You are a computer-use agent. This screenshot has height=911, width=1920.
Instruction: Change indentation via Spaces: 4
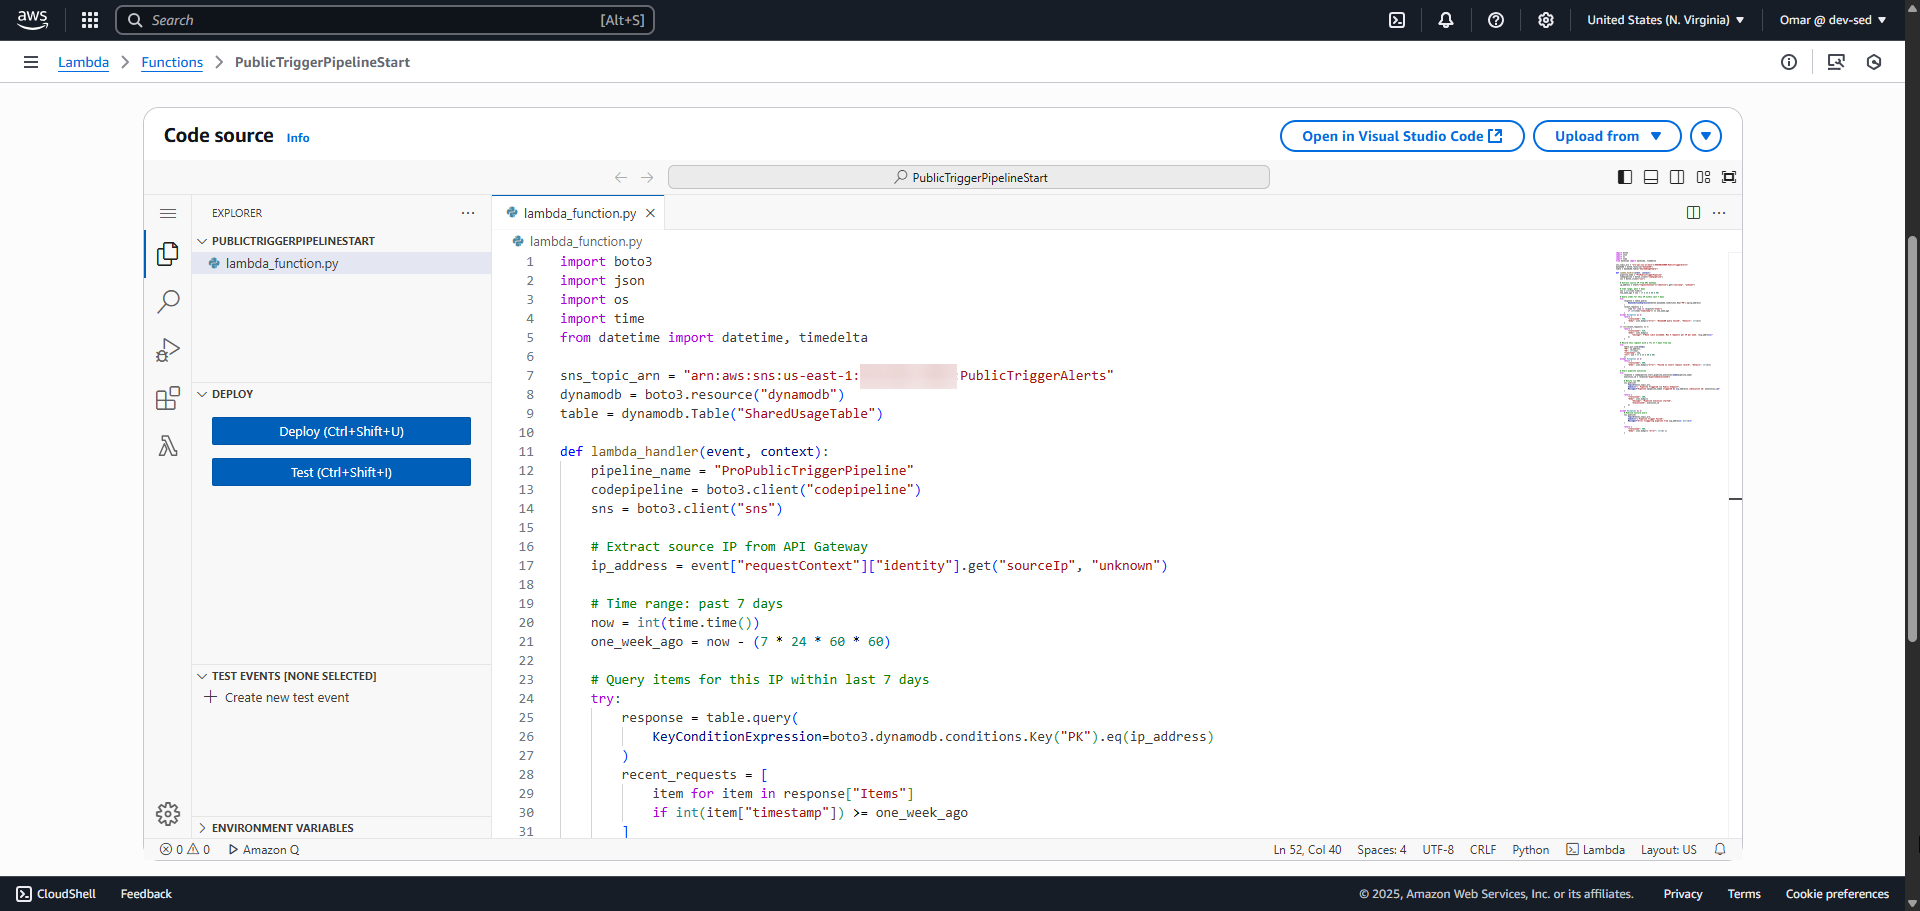pos(1381,850)
